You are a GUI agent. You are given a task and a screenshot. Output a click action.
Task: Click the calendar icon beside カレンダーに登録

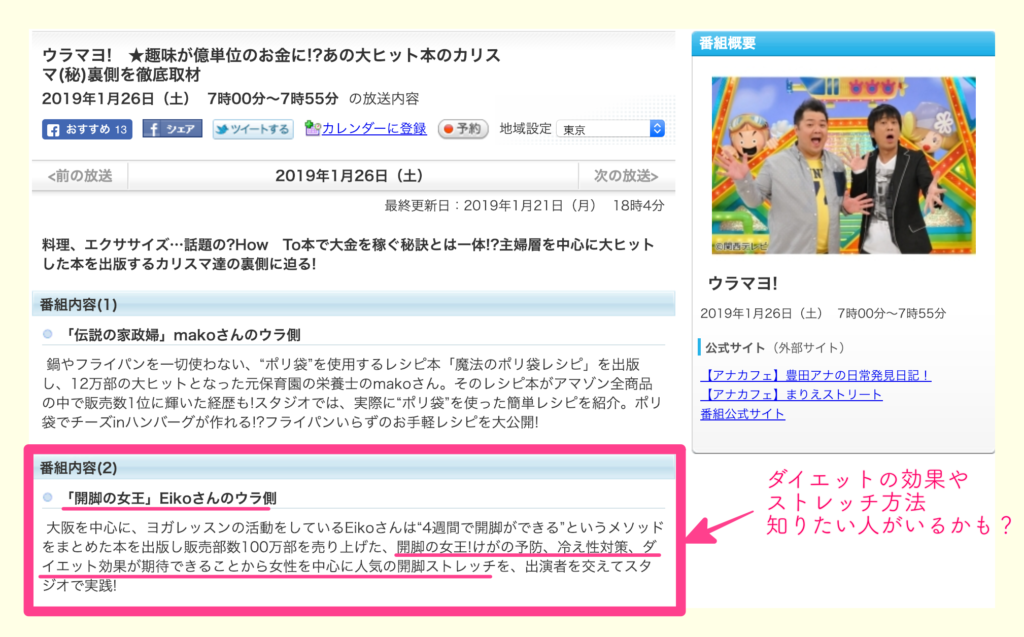315,129
